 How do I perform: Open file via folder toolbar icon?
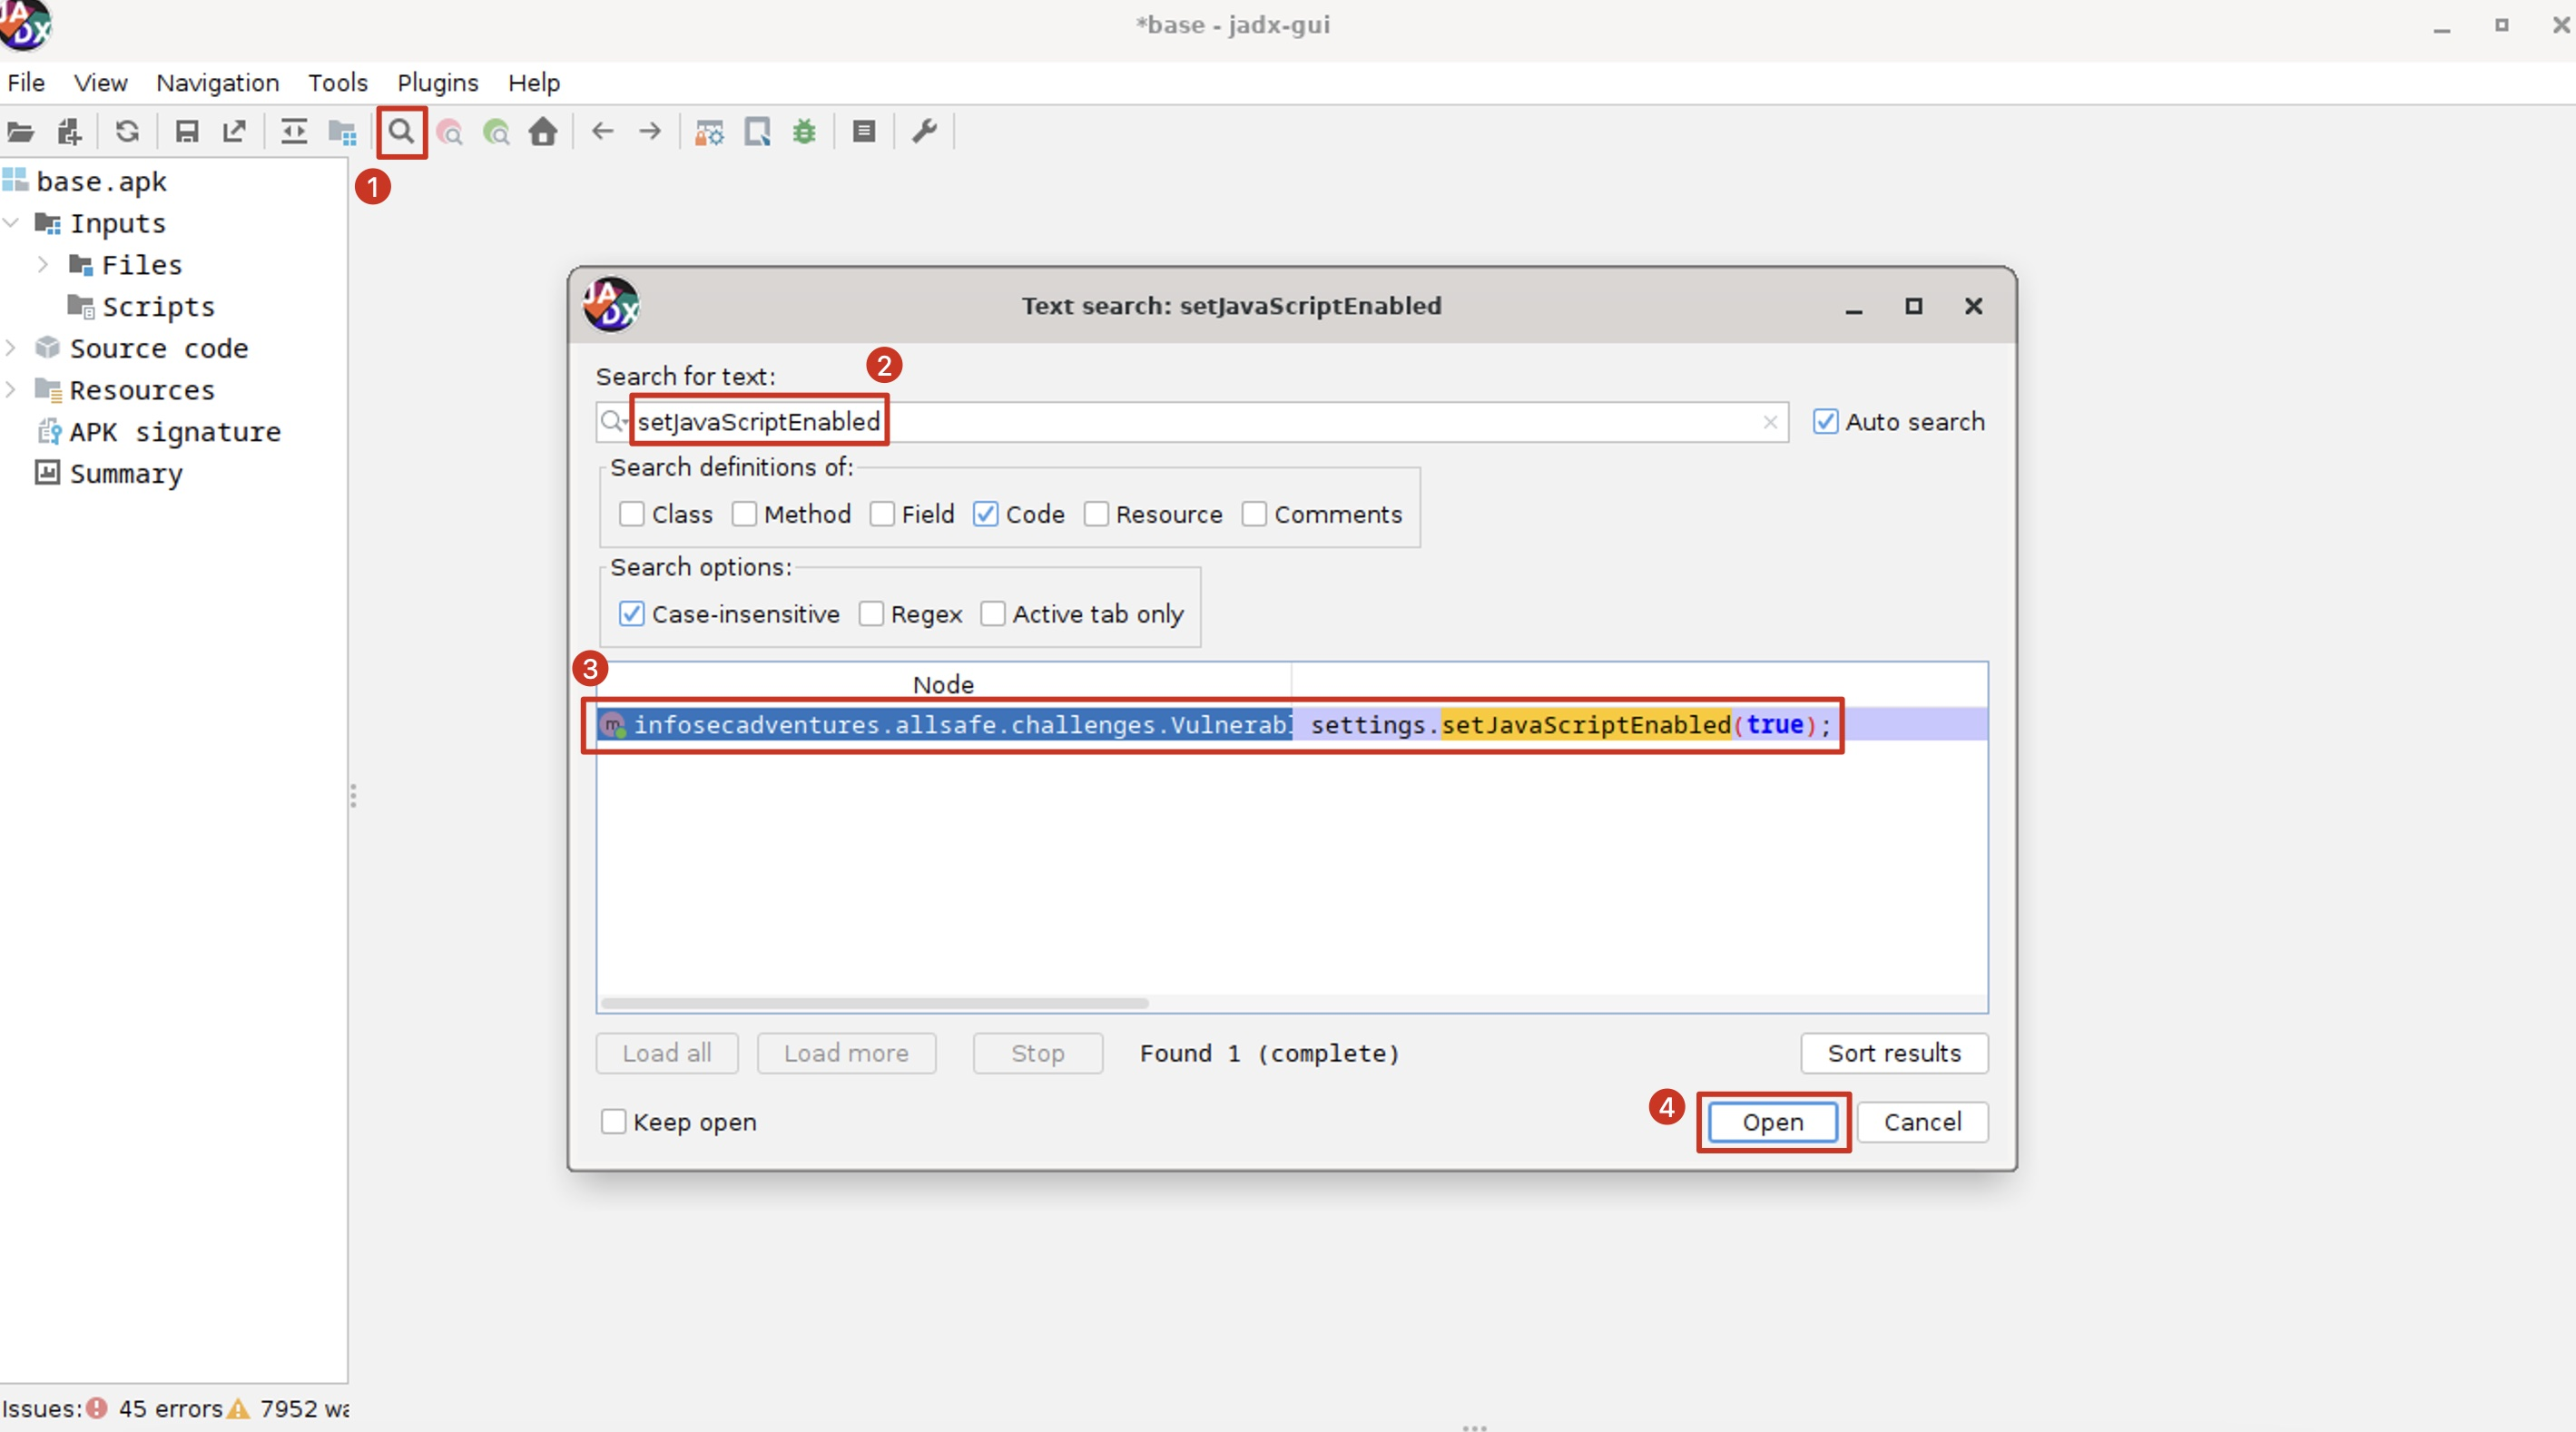tap(21, 132)
